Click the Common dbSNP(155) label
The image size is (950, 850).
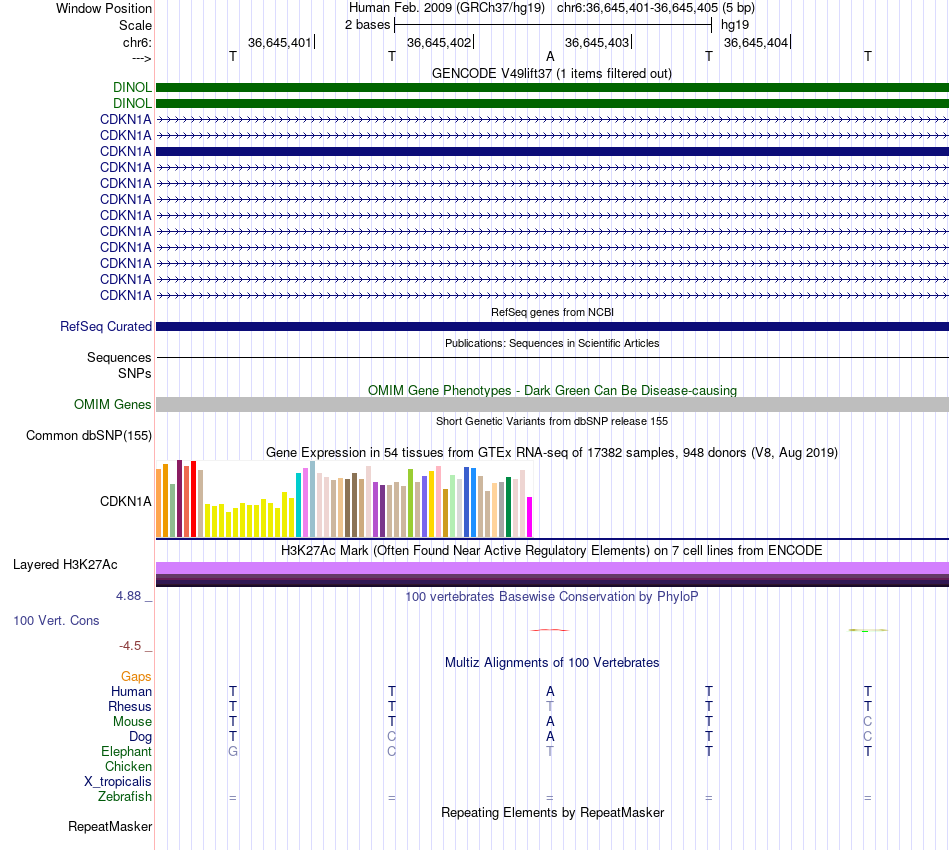88,436
